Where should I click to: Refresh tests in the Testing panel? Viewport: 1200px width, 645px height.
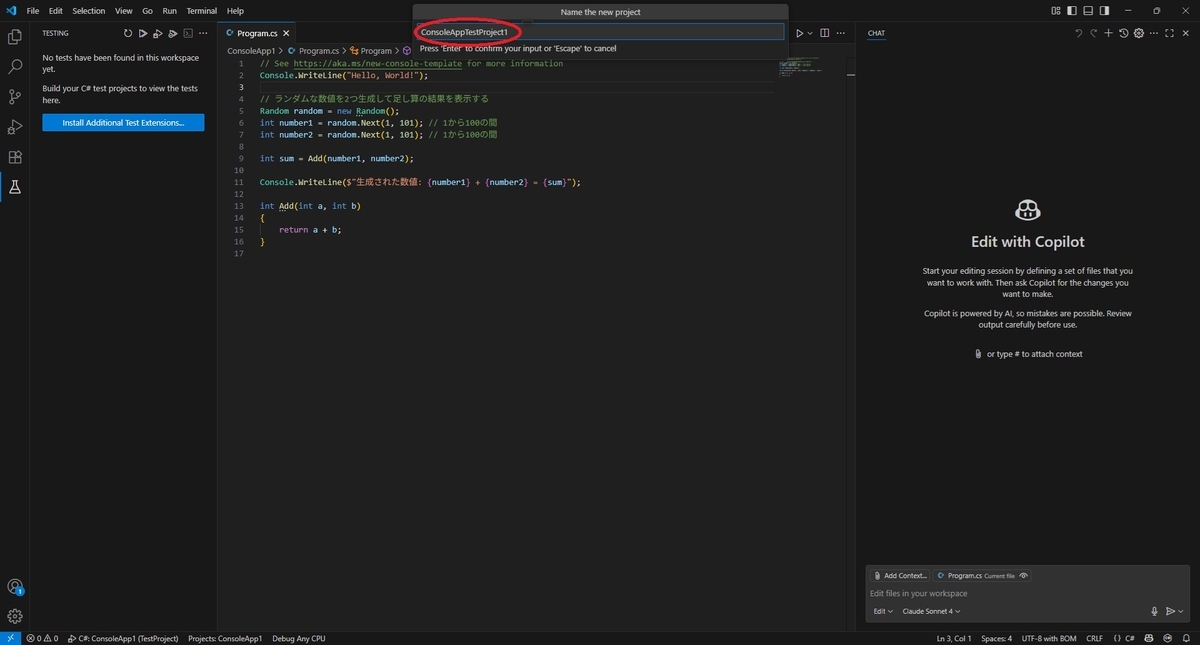(128, 33)
